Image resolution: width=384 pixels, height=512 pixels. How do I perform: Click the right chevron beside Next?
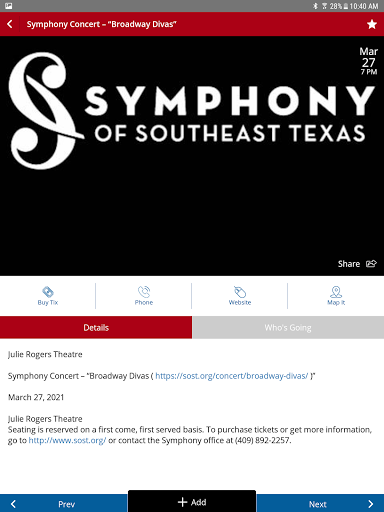coord(371,504)
